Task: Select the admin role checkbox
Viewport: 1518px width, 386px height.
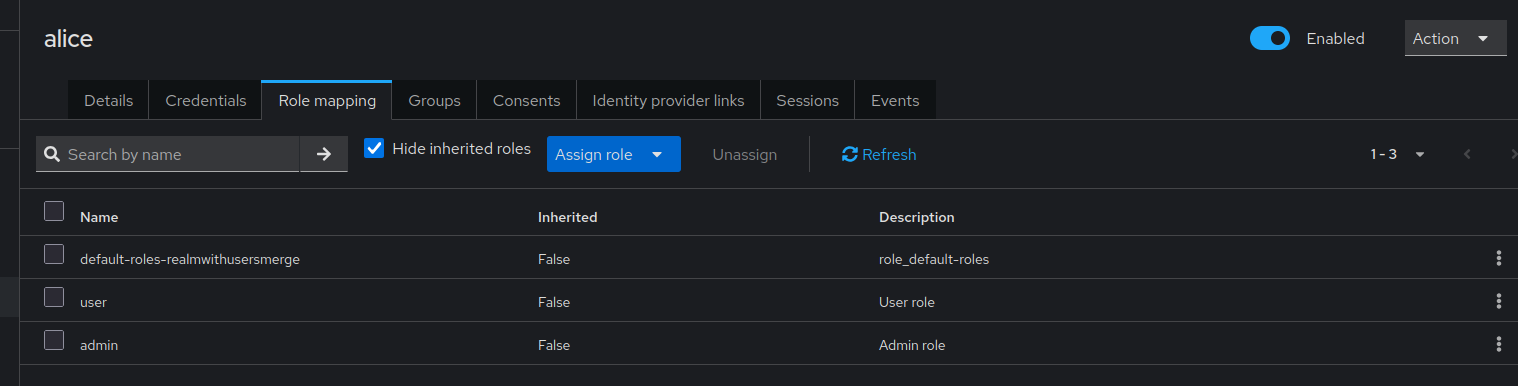Action: (54, 340)
